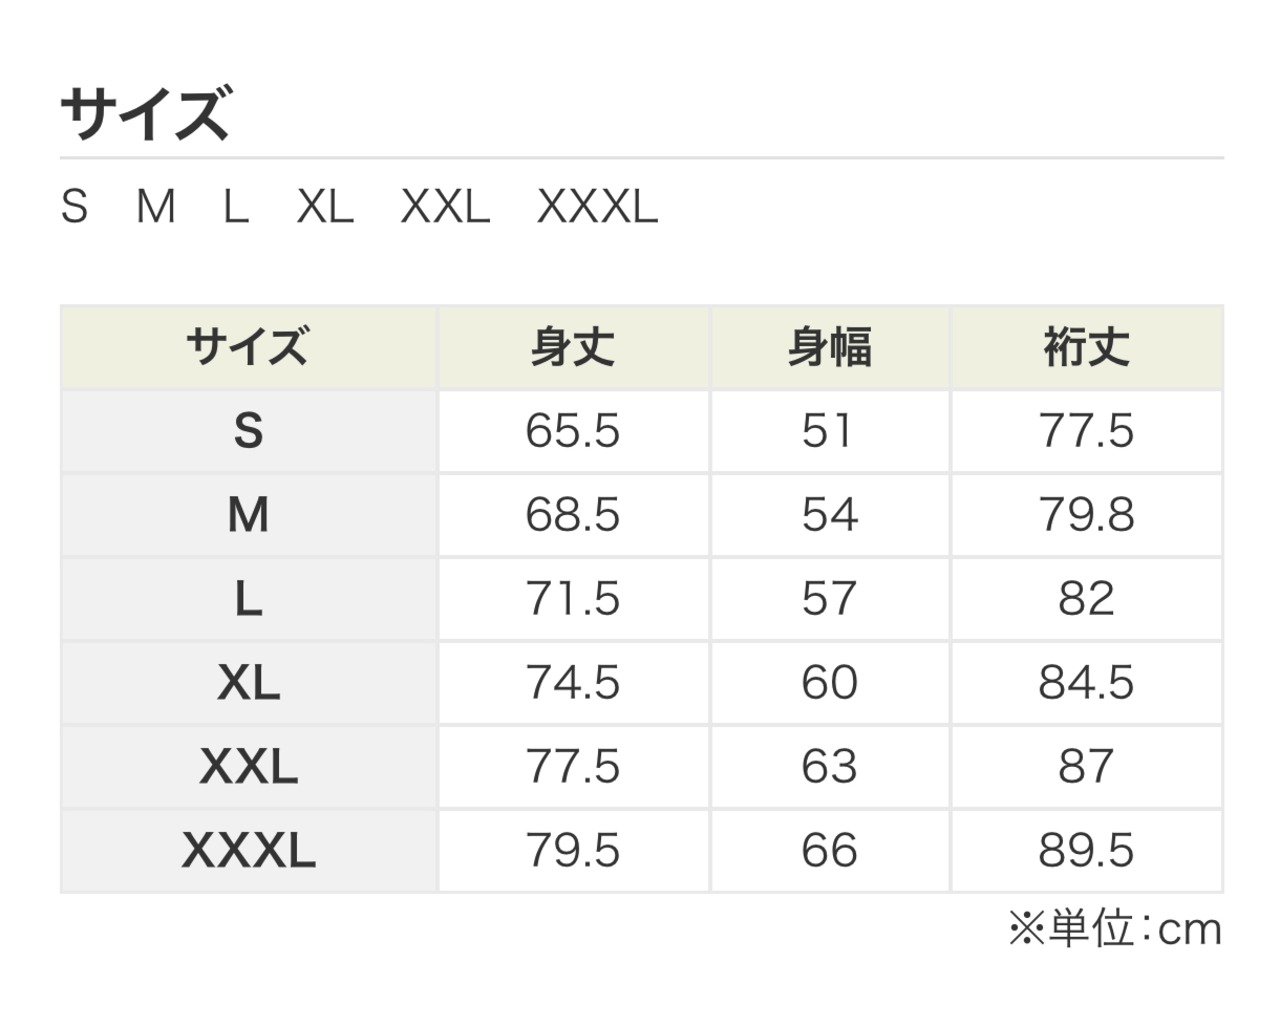
Task: Click the L row label in the table
Action: point(248,599)
